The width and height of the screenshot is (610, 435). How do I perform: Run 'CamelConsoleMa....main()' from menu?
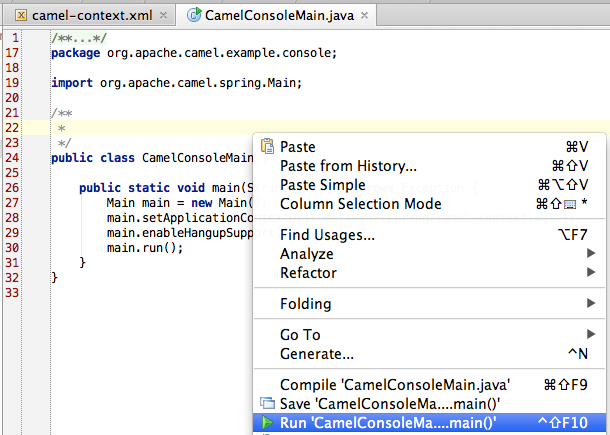click(x=429, y=423)
